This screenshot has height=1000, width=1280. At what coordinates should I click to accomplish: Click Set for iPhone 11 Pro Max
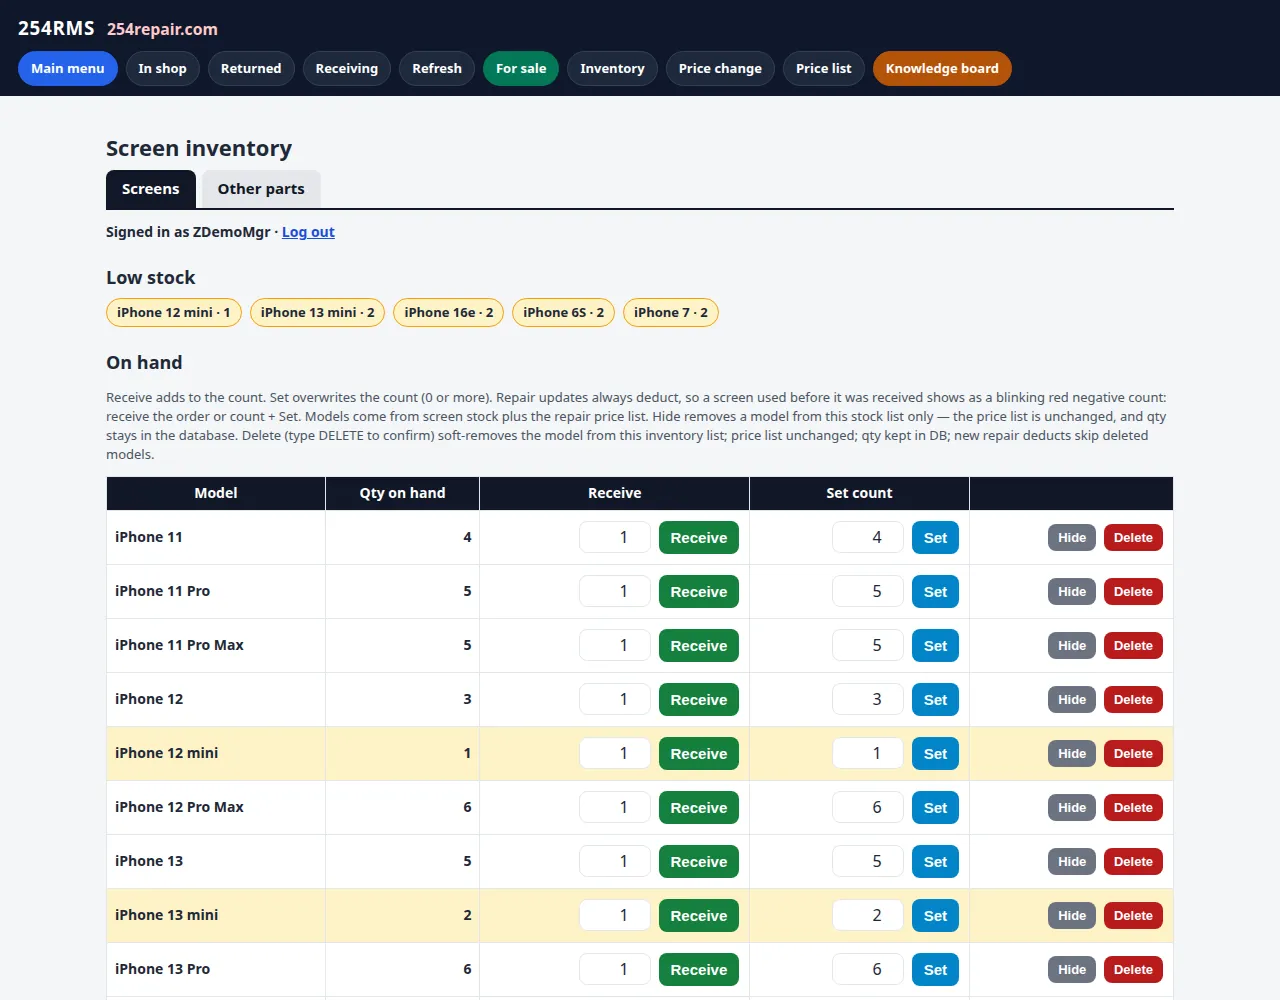(935, 646)
